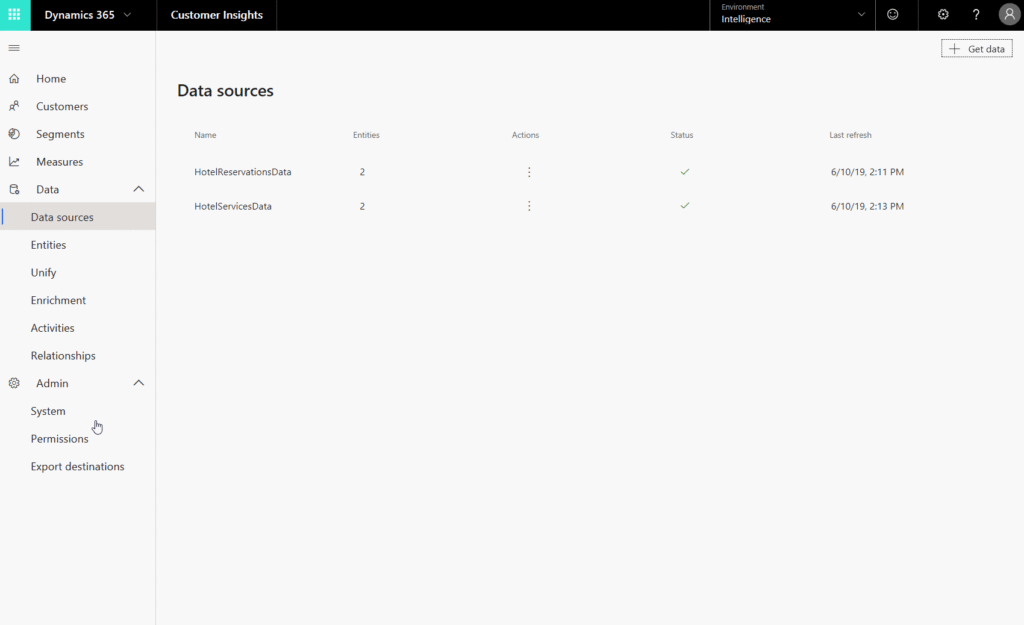This screenshot has width=1024, height=625.
Task: Open settings via the gear icon
Action: pos(942,14)
